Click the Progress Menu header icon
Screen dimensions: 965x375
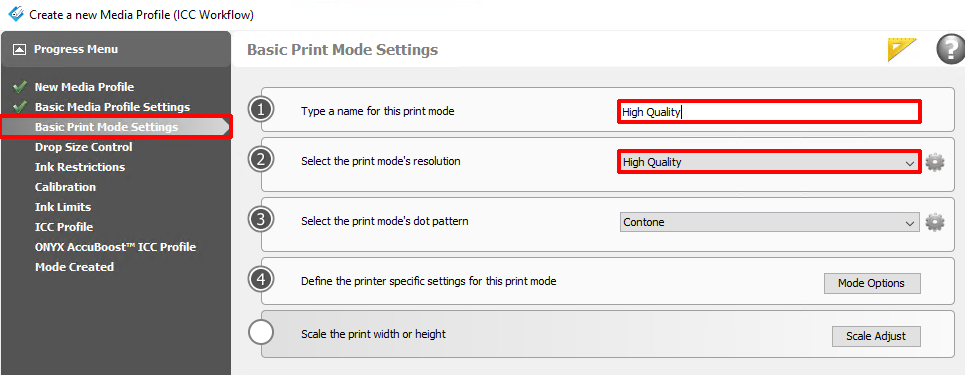click(20, 49)
